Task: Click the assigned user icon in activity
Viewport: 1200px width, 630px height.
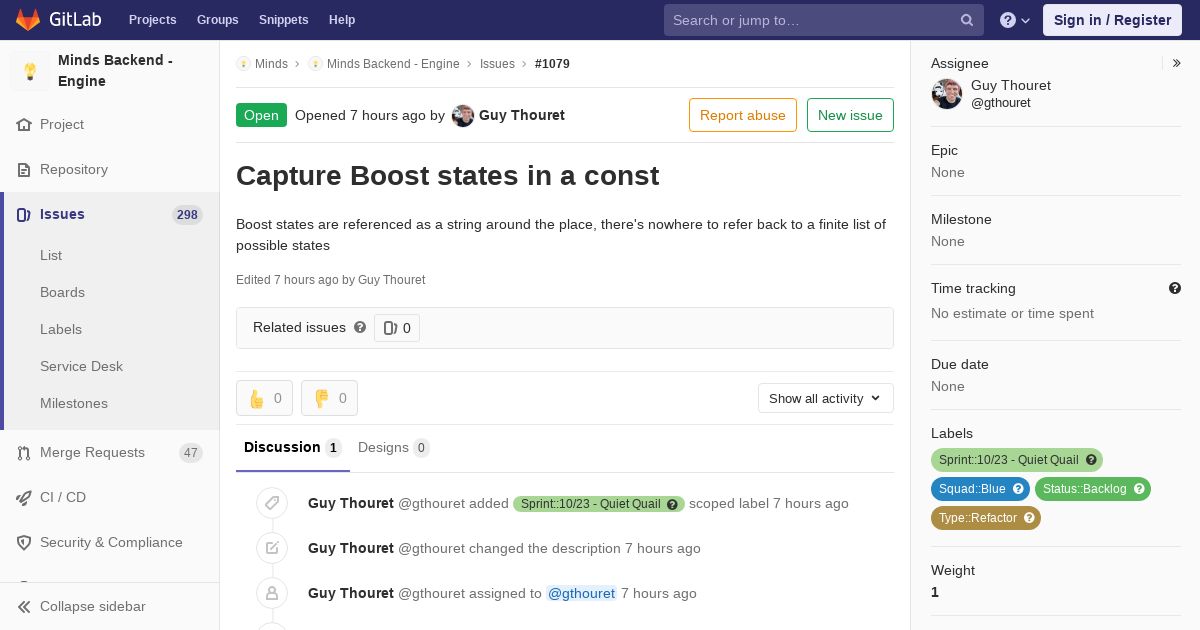Action: pyautogui.click(x=272, y=593)
